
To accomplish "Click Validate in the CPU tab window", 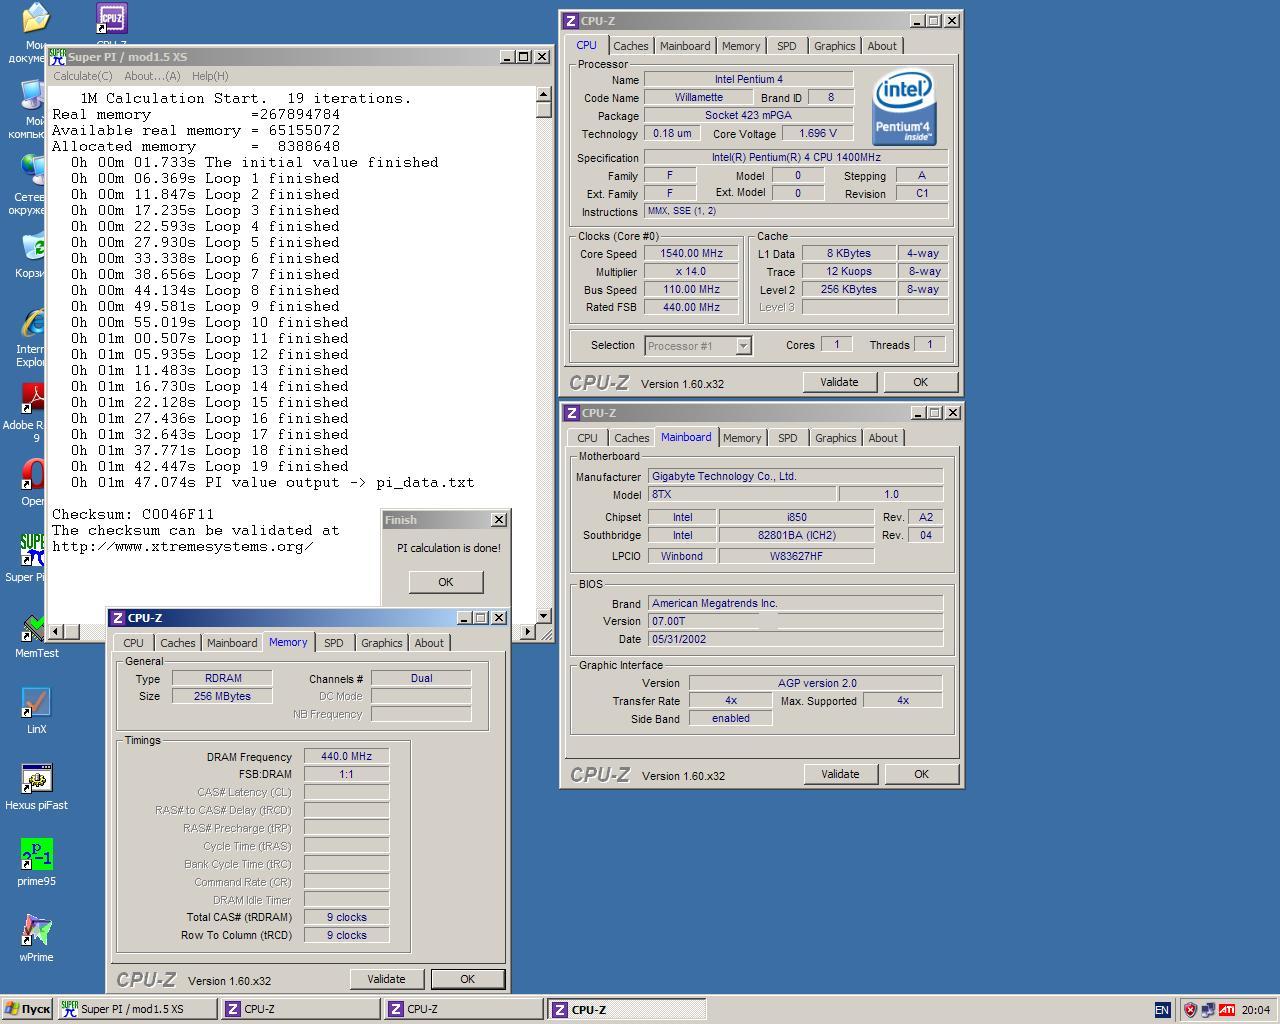I will tap(839, 382).
